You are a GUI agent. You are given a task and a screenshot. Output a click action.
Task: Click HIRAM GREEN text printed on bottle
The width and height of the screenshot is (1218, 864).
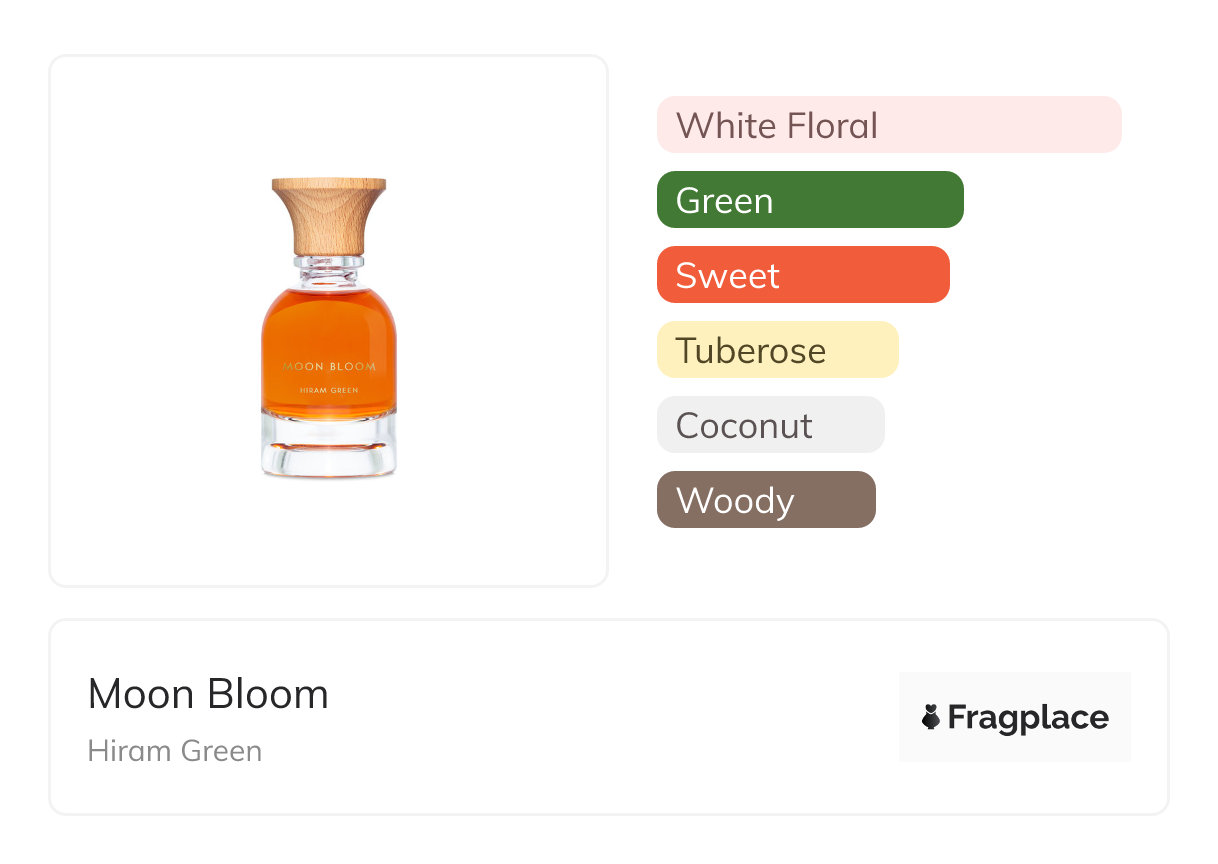pos(329,391)
